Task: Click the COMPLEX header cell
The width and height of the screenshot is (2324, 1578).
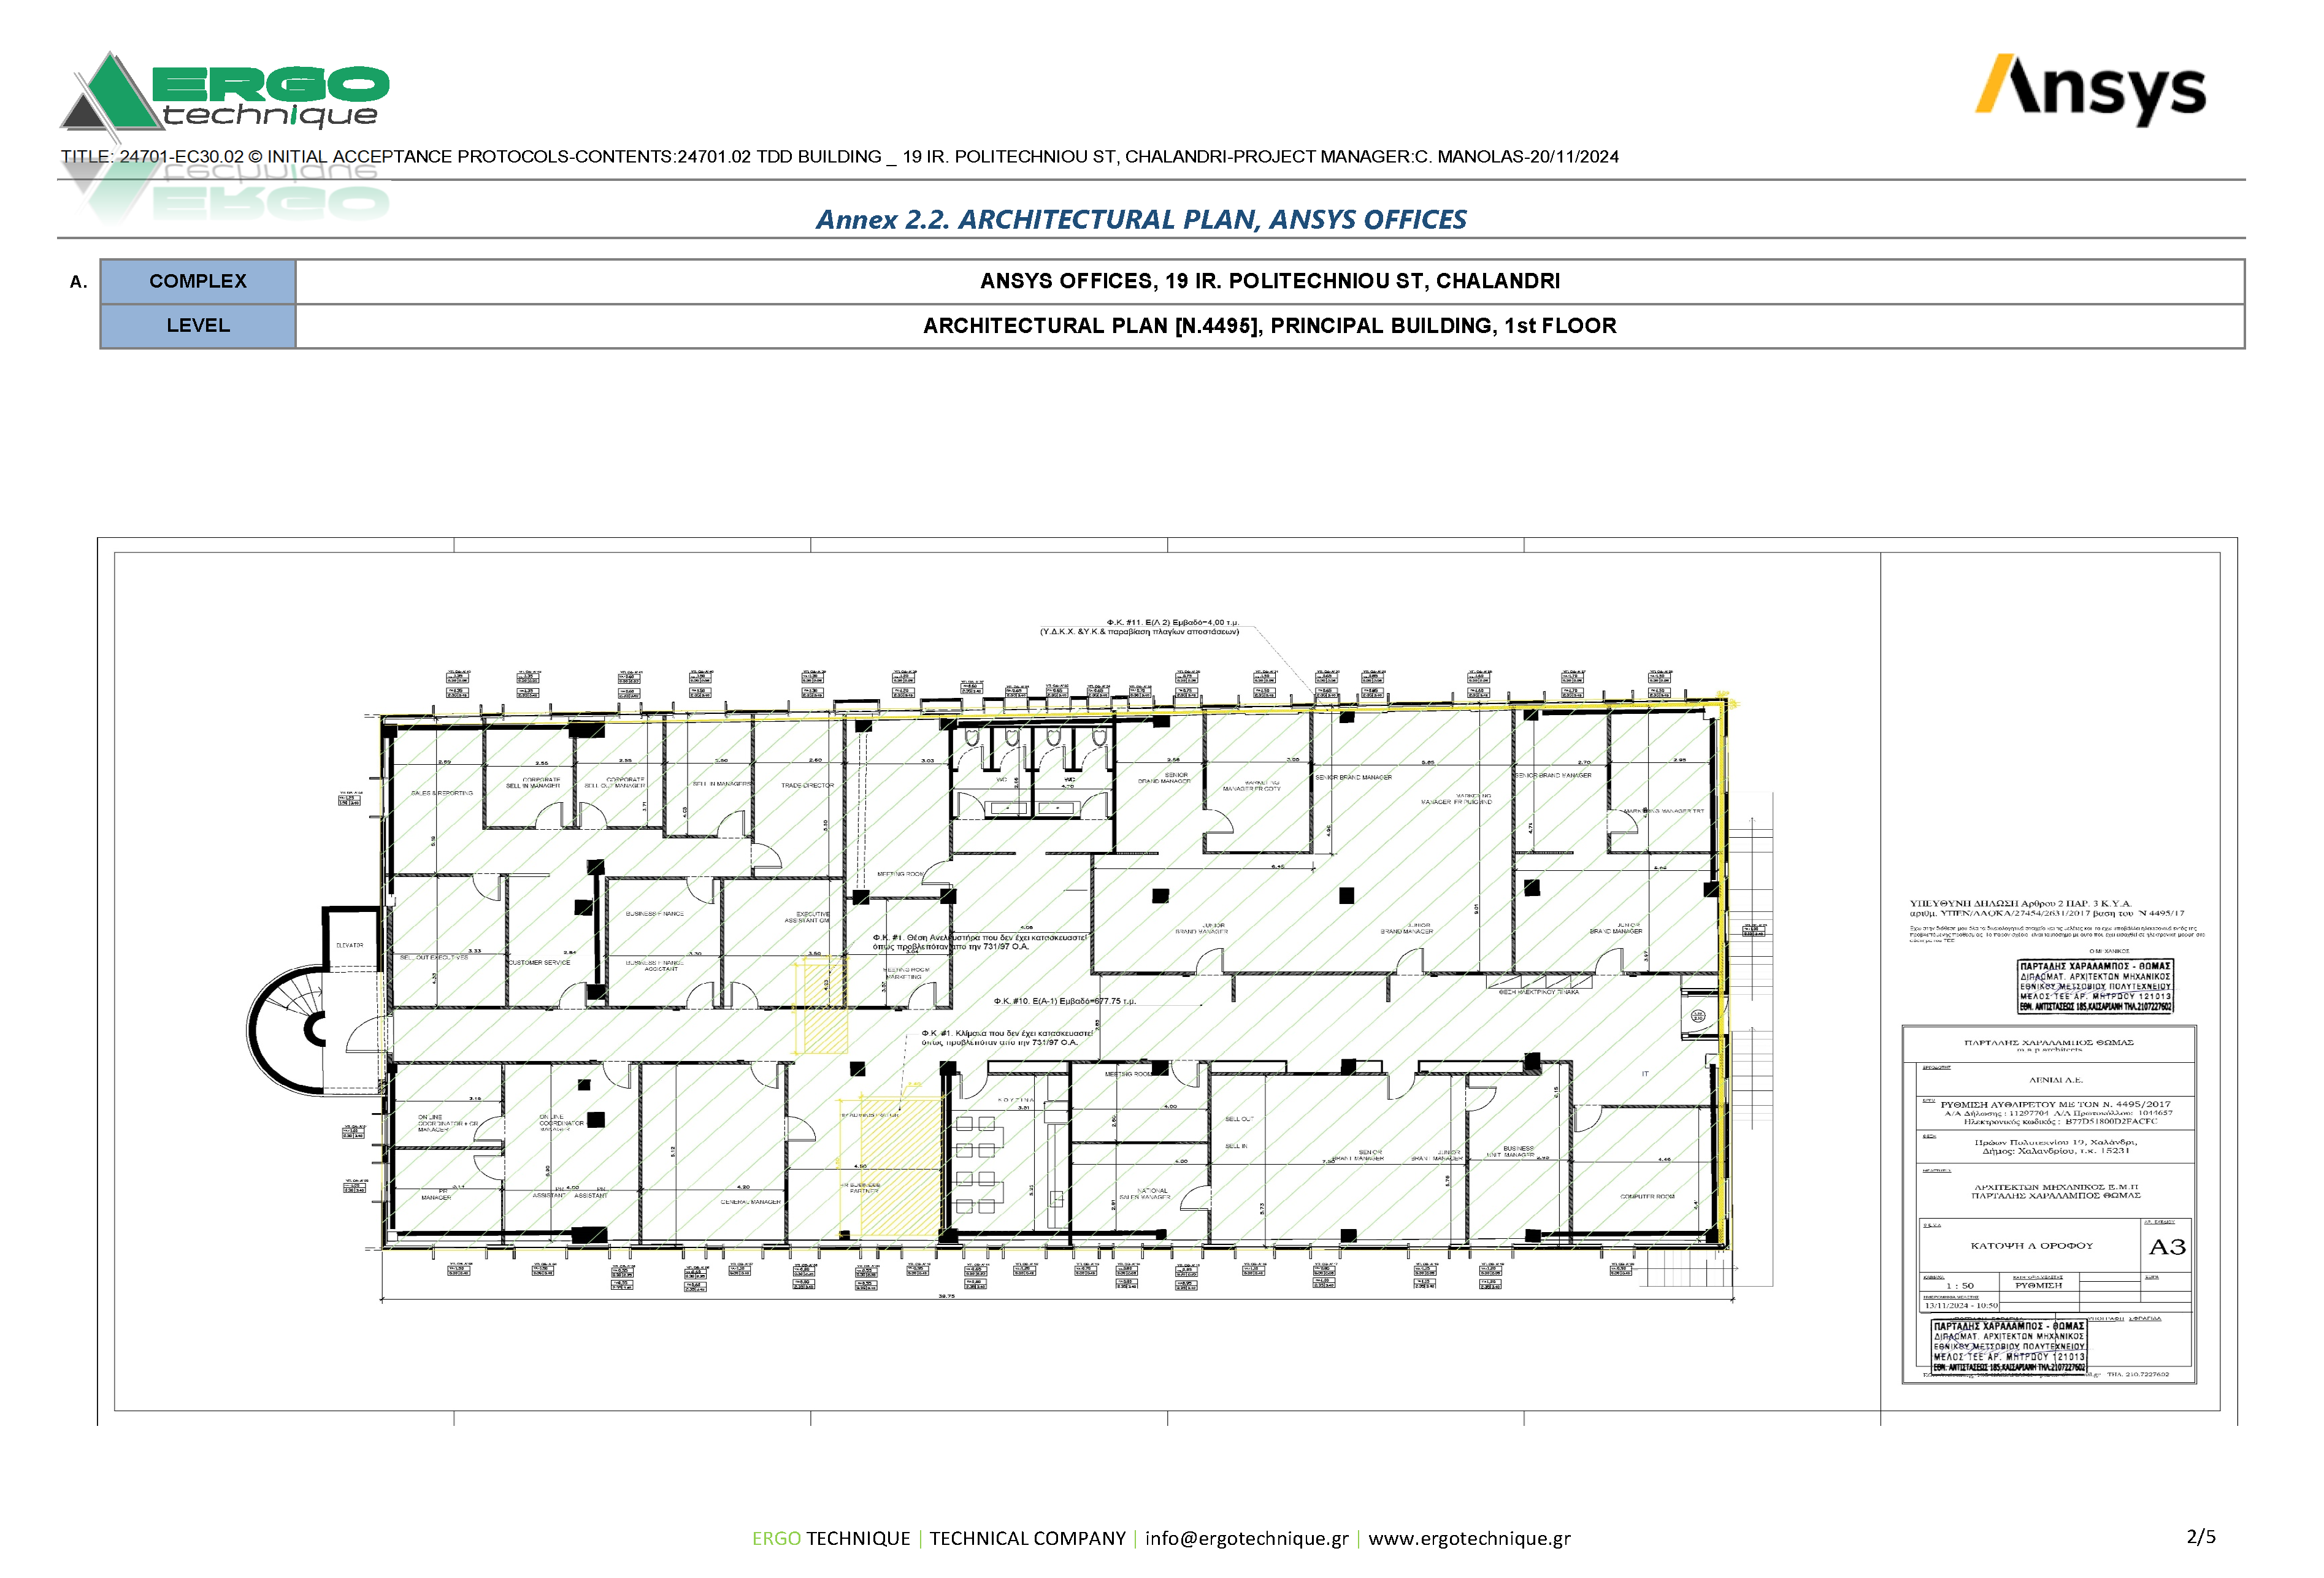Action: (198, 281)
